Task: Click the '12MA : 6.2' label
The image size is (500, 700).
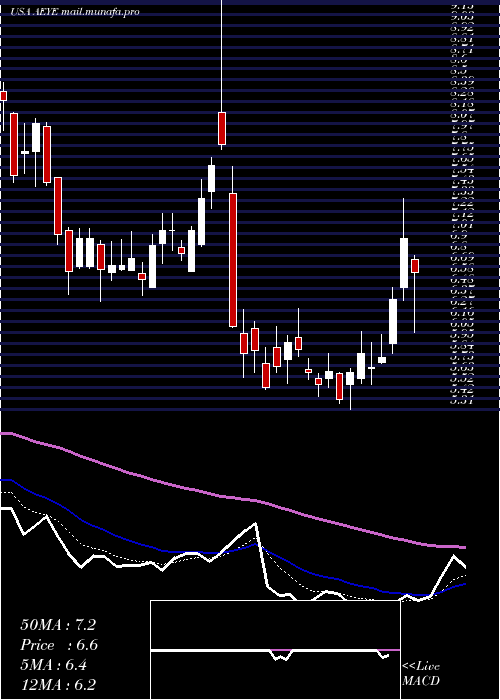Action: pyautogui.click(x=58, y=685)
